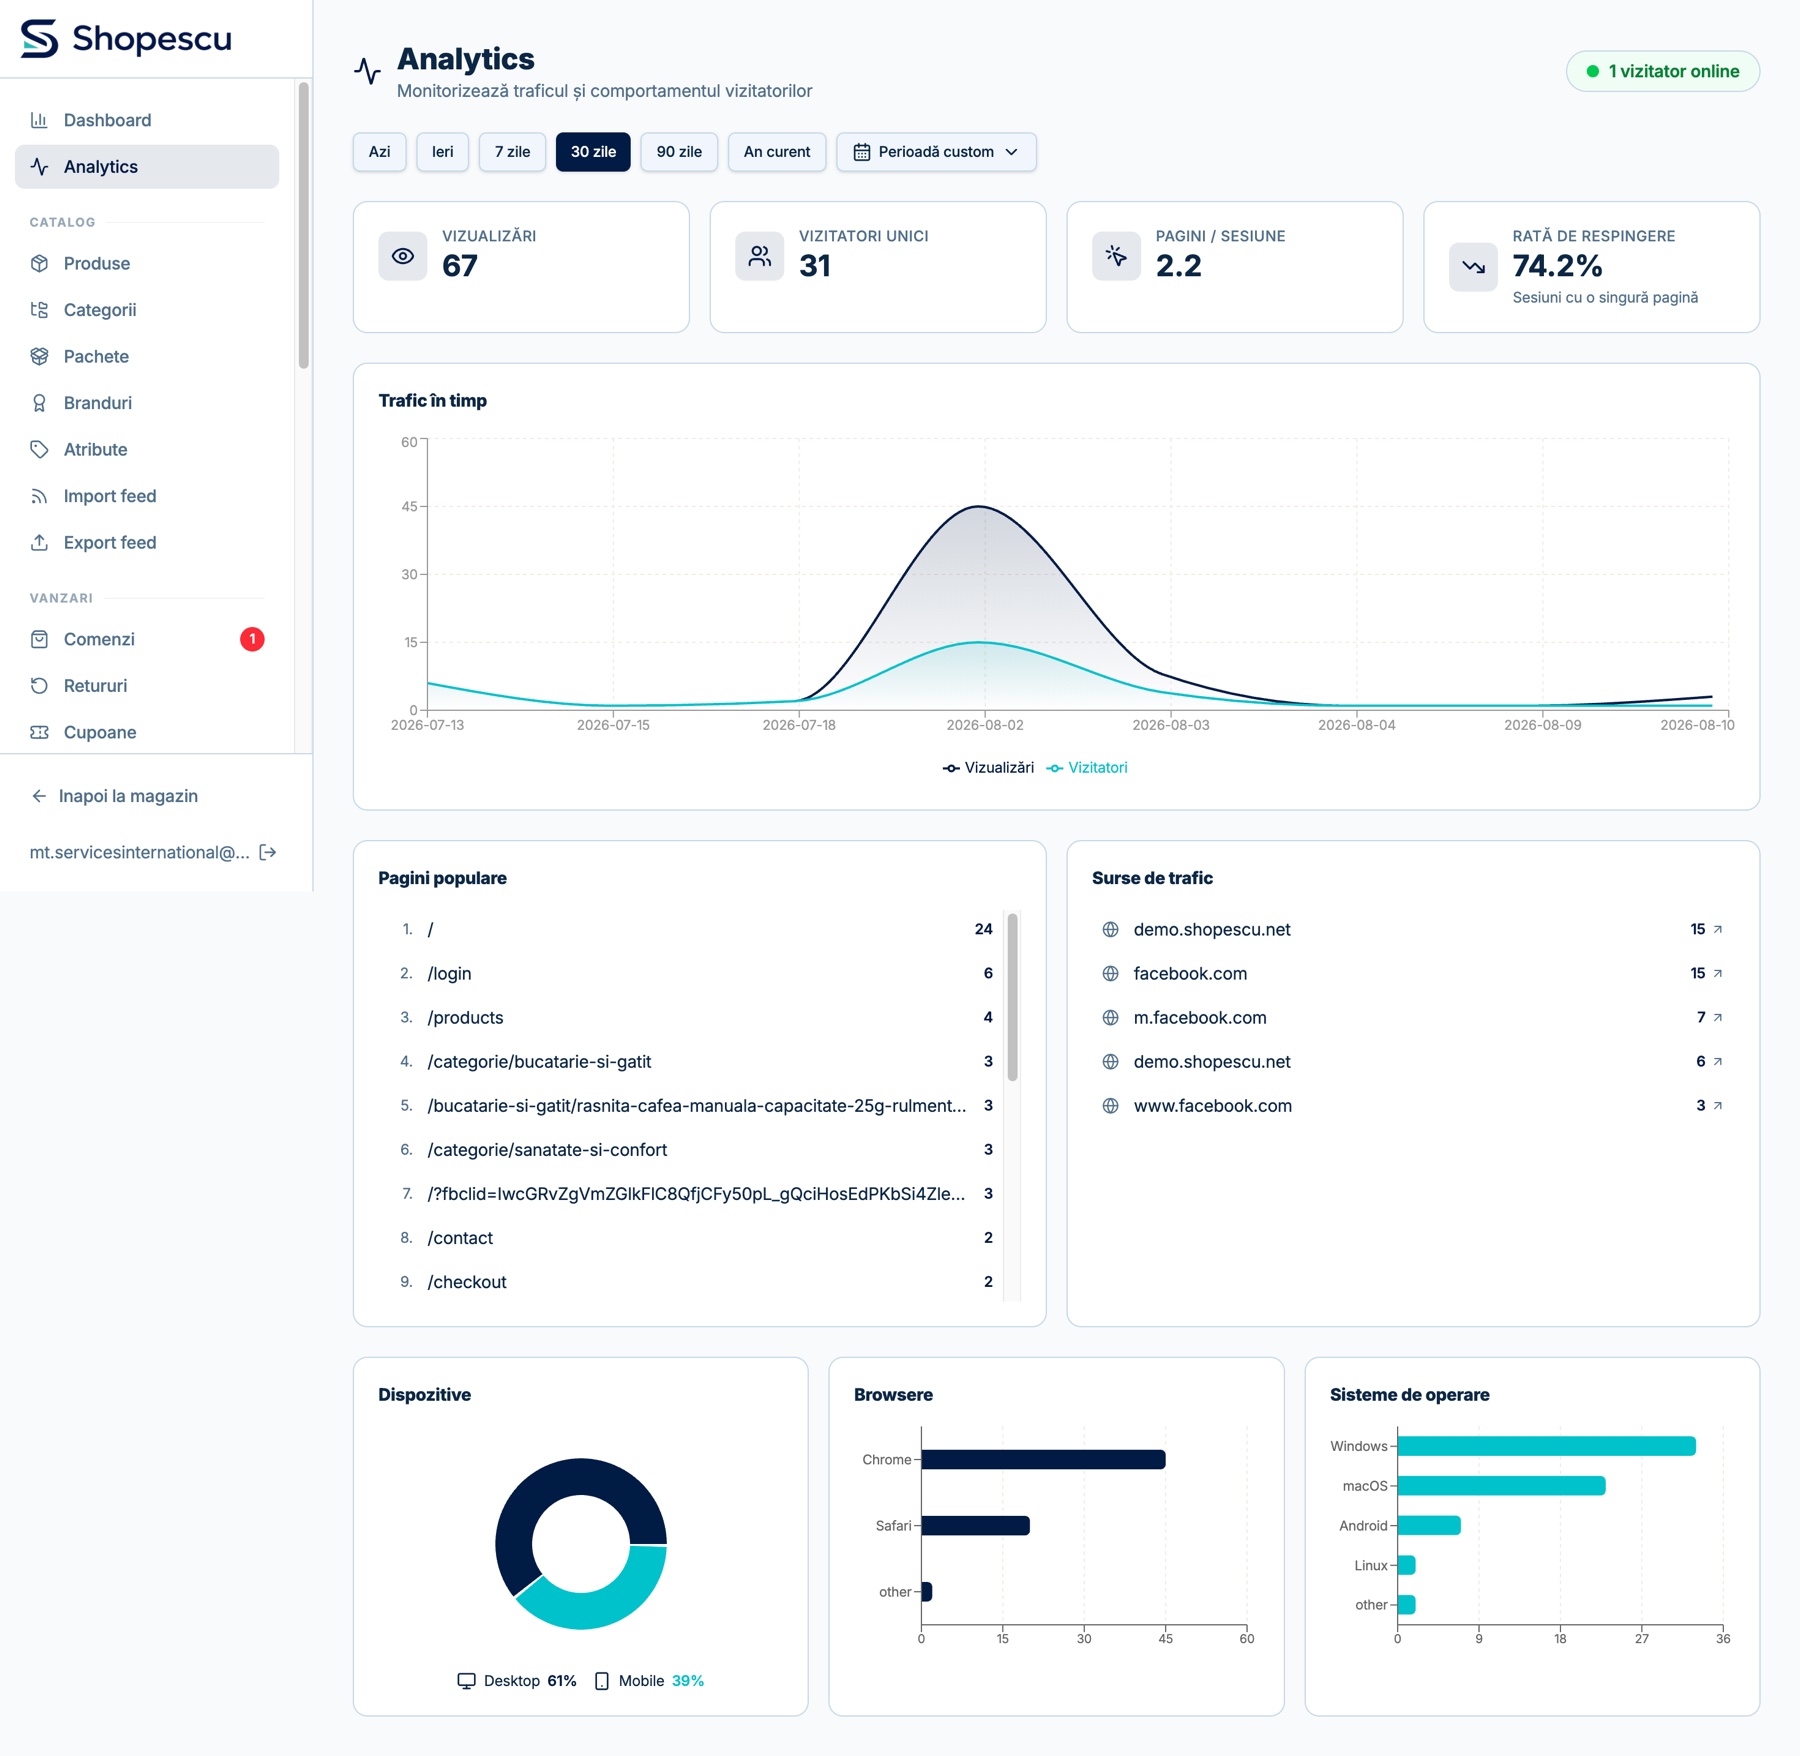Open the facebook.com traffic source row
Screen dimensions: 1800x1756
[1412, 973]
